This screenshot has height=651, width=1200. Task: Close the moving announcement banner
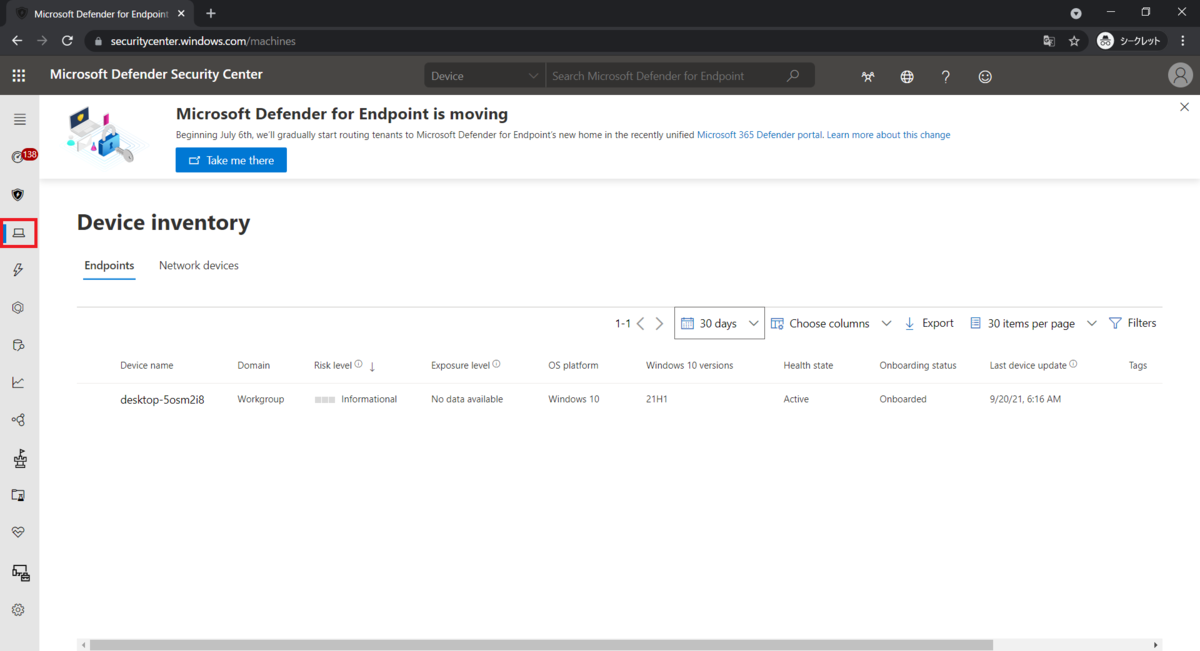click(x=1185, y=107)
